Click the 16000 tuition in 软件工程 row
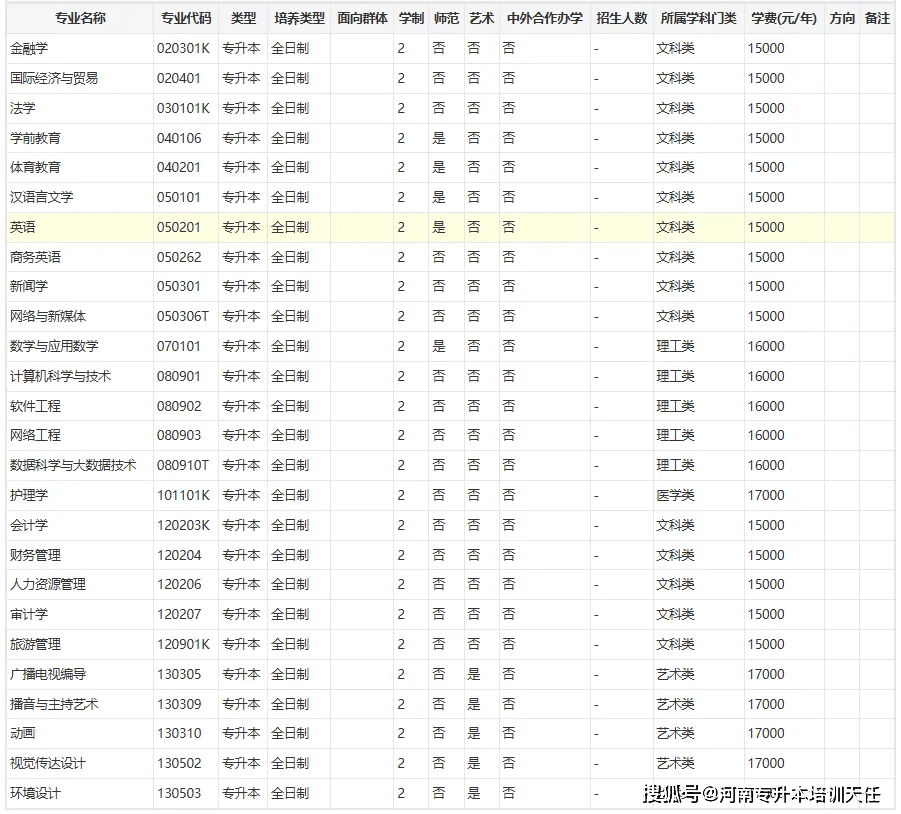 (766, 406)
